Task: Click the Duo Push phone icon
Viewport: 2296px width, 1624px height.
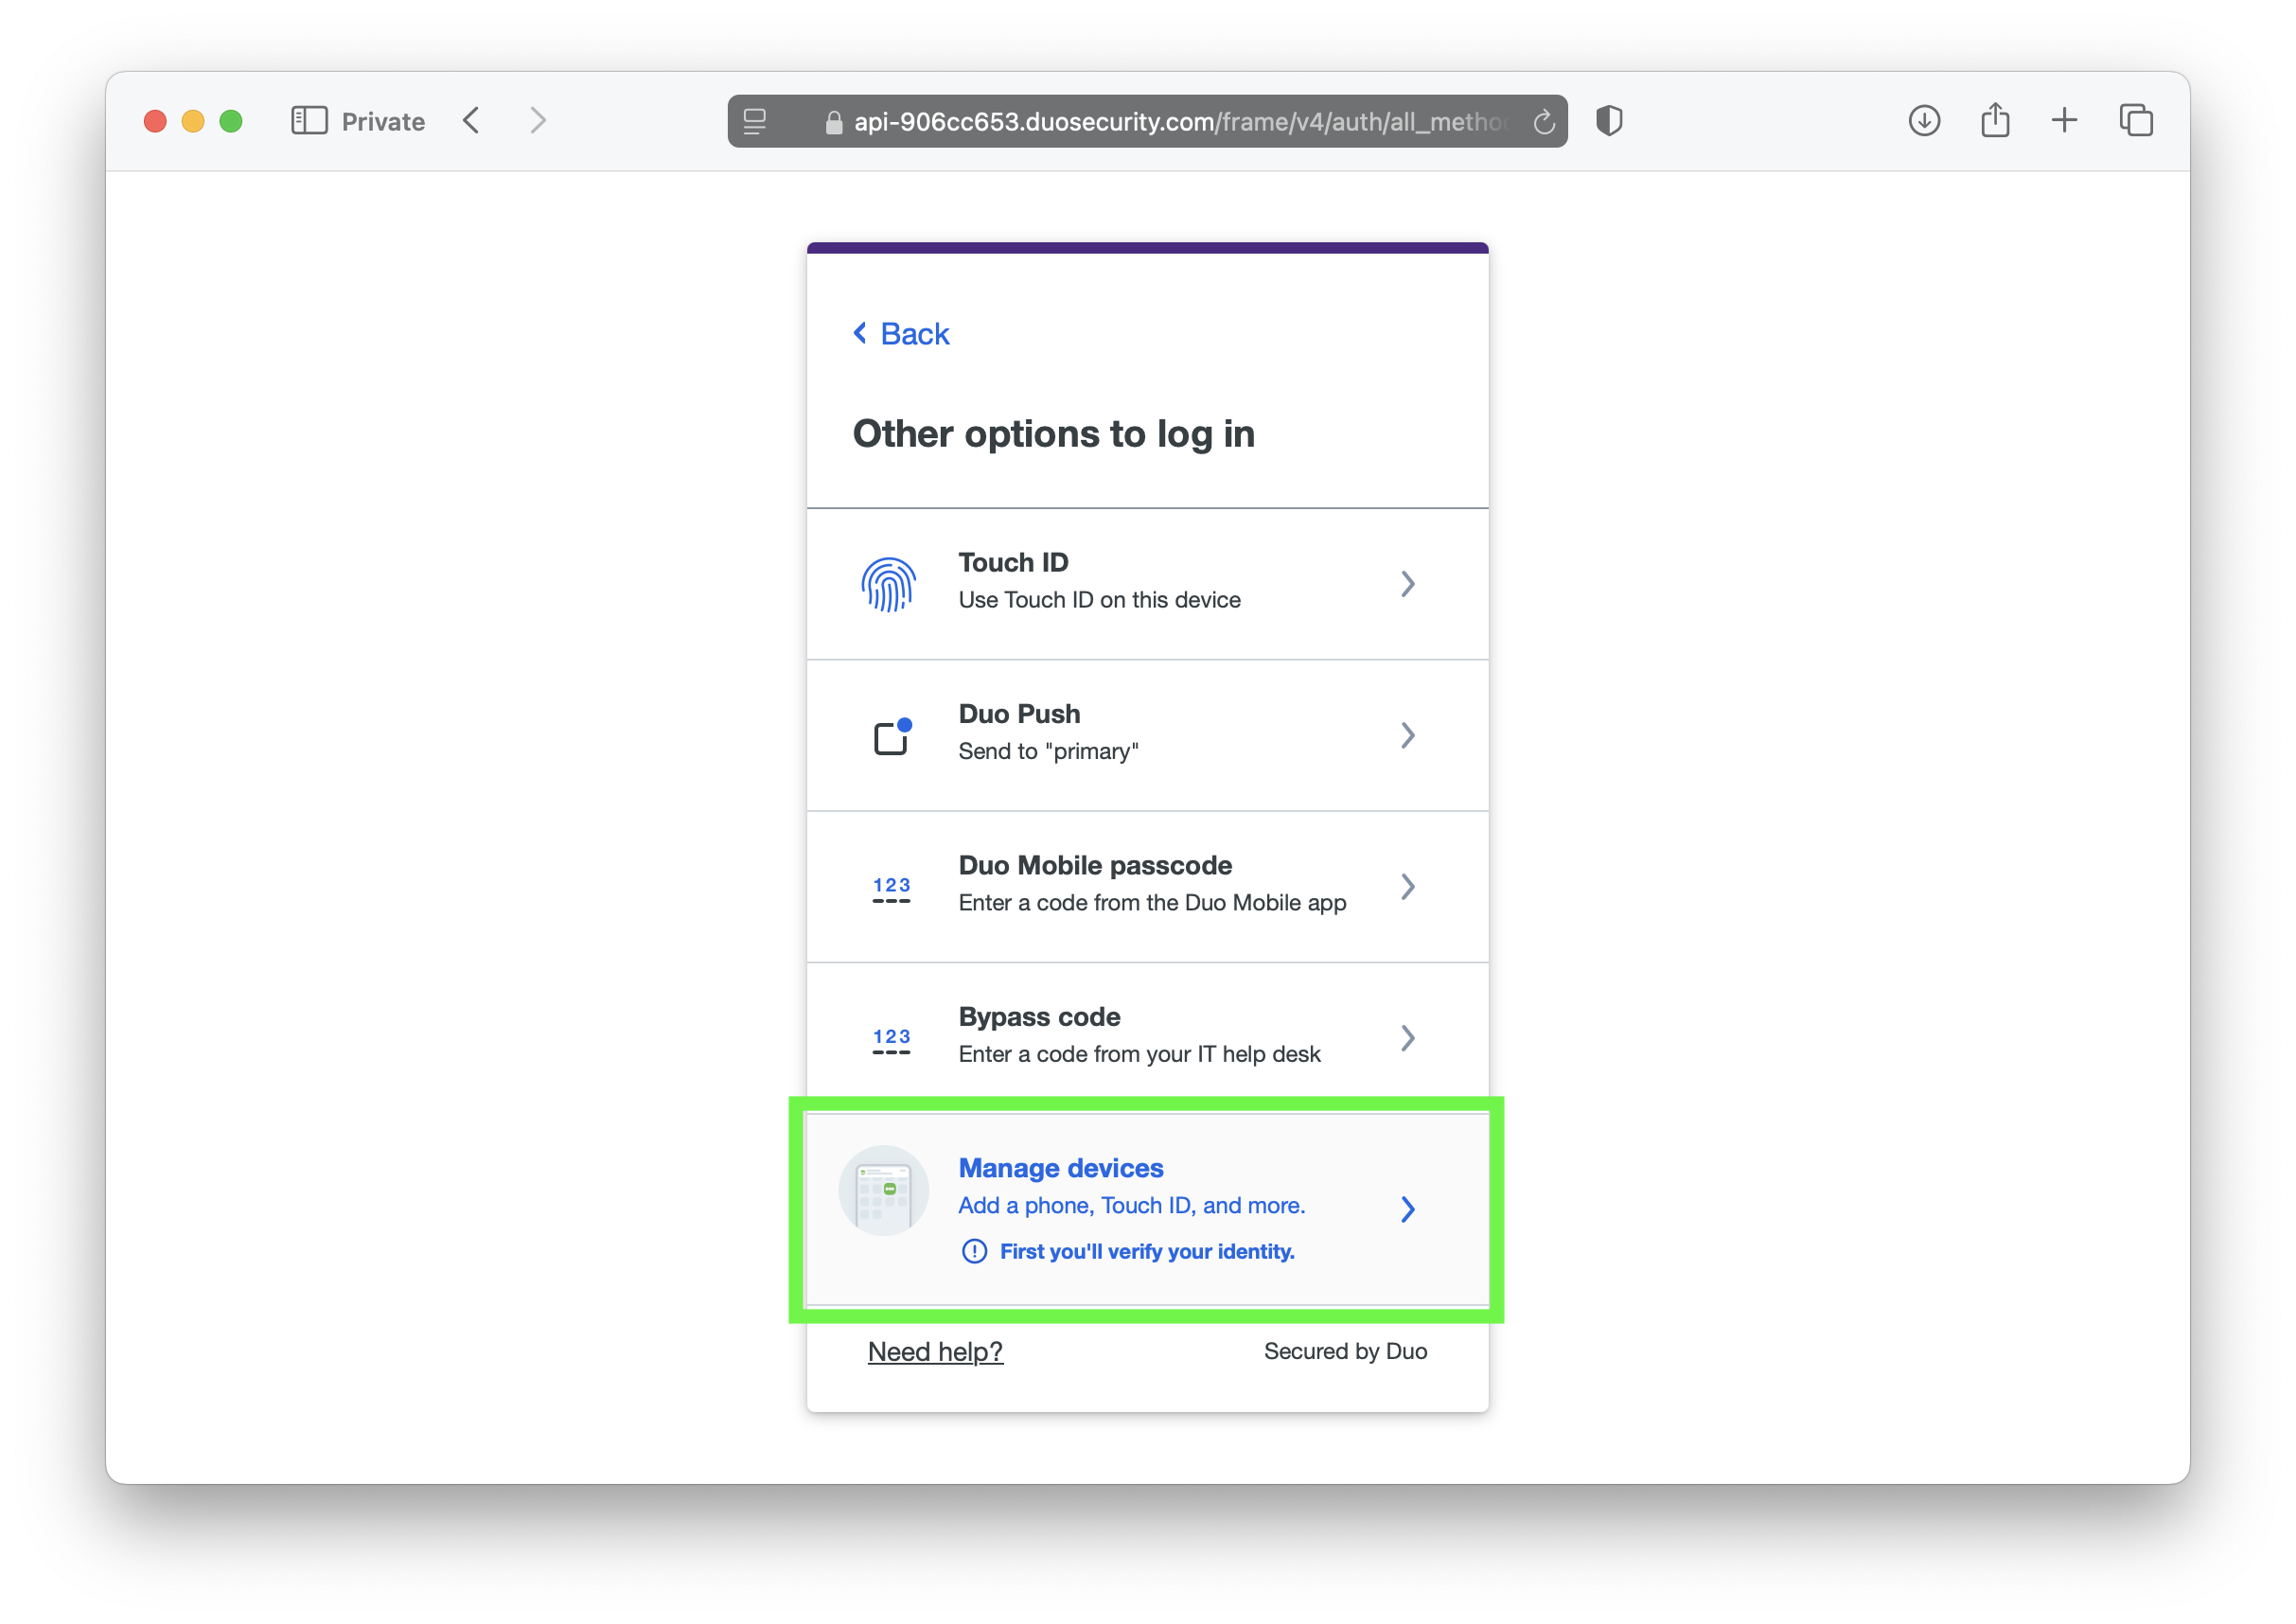Action: pos(892,736)
